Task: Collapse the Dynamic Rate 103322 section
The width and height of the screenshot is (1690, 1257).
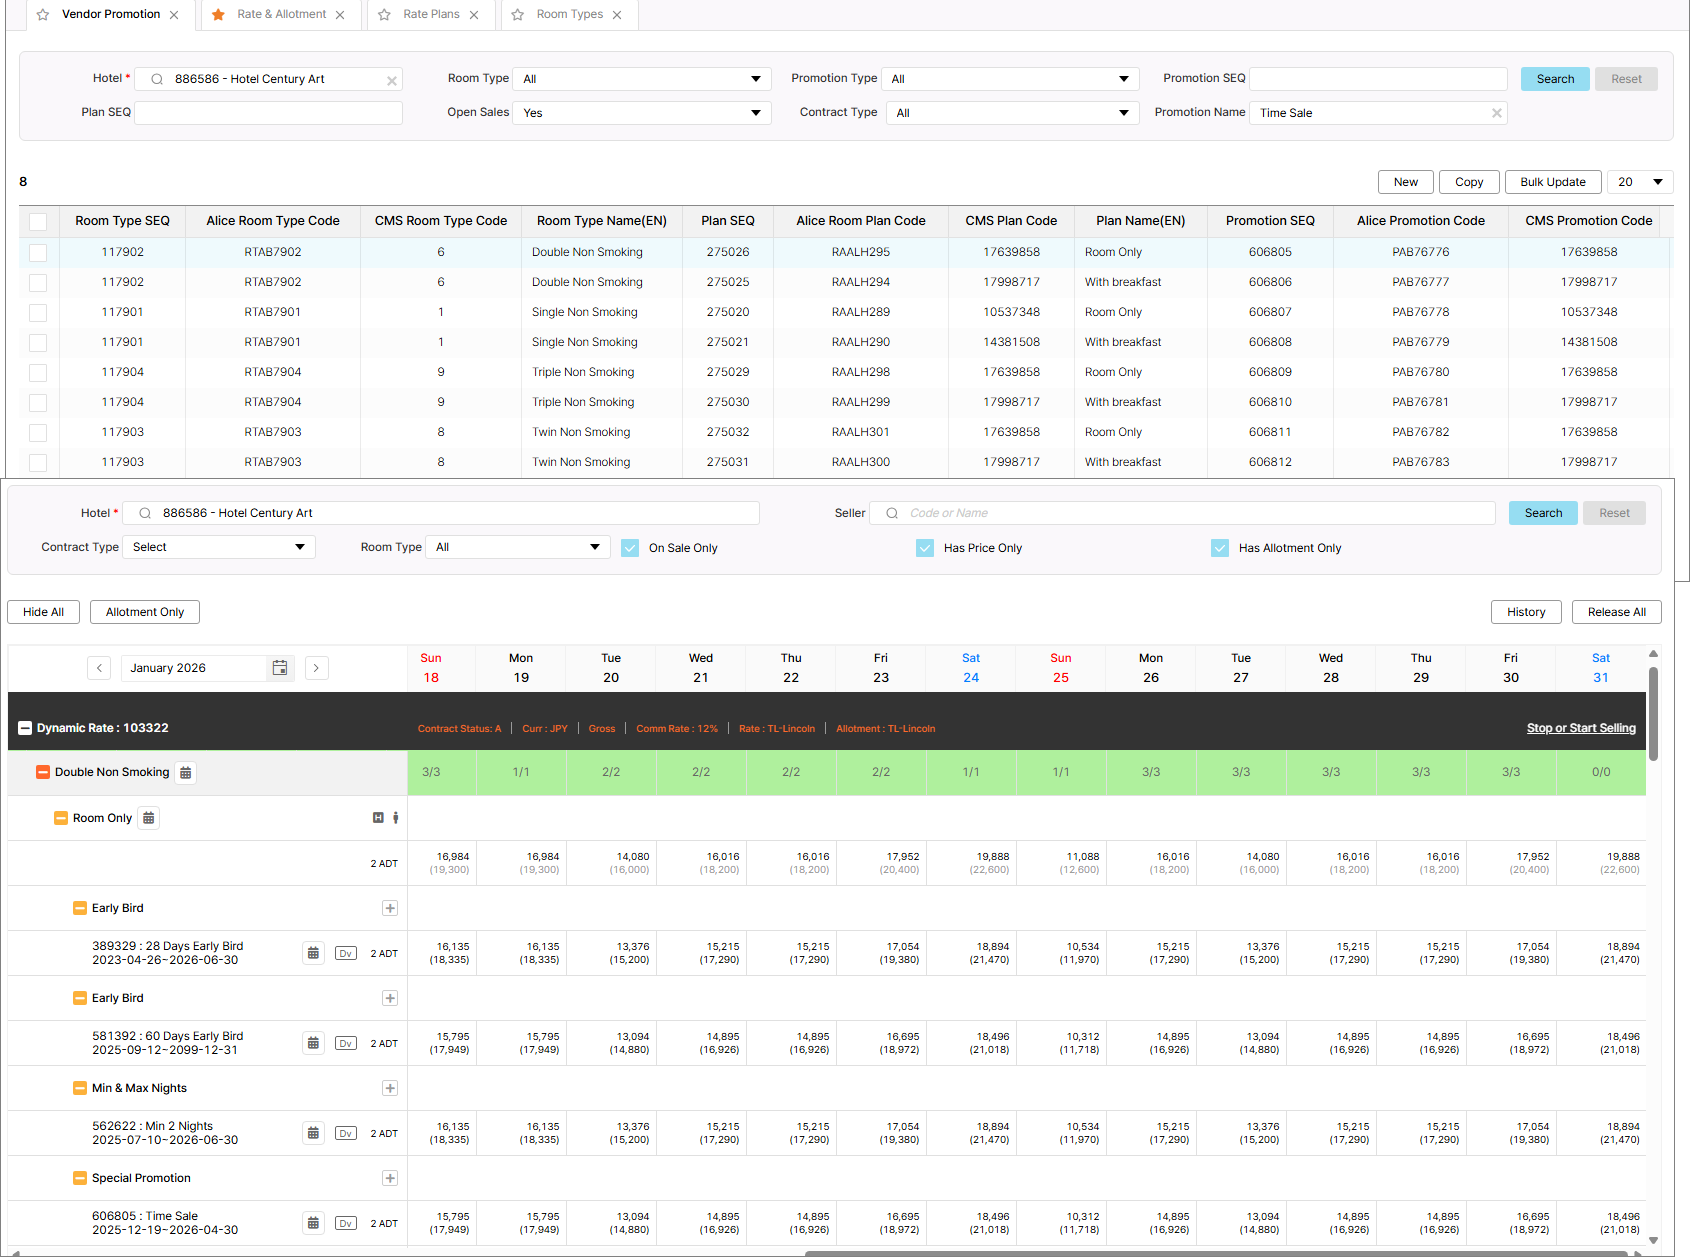Action: 25,728
